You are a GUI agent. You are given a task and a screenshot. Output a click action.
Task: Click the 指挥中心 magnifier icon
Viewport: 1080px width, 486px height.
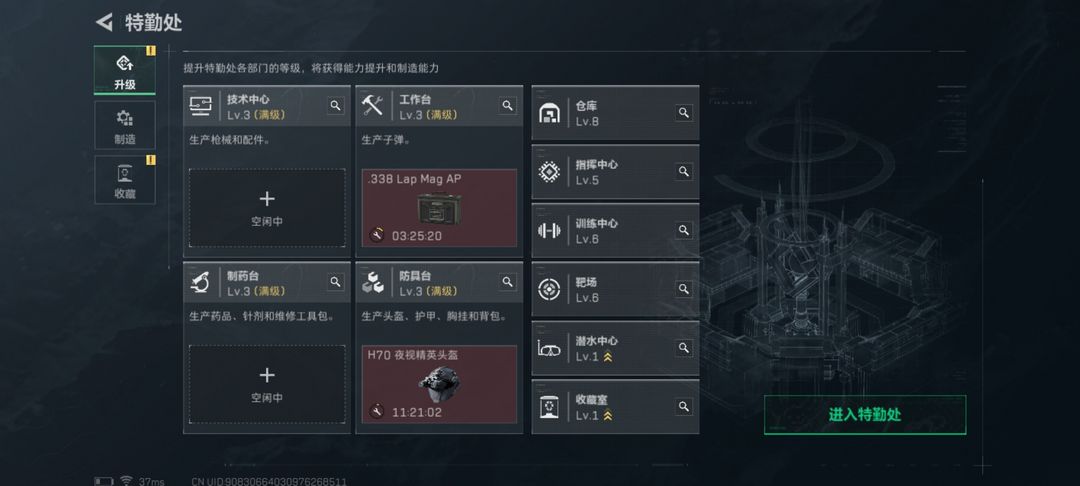pyautogui.click(x=684, y=171)
